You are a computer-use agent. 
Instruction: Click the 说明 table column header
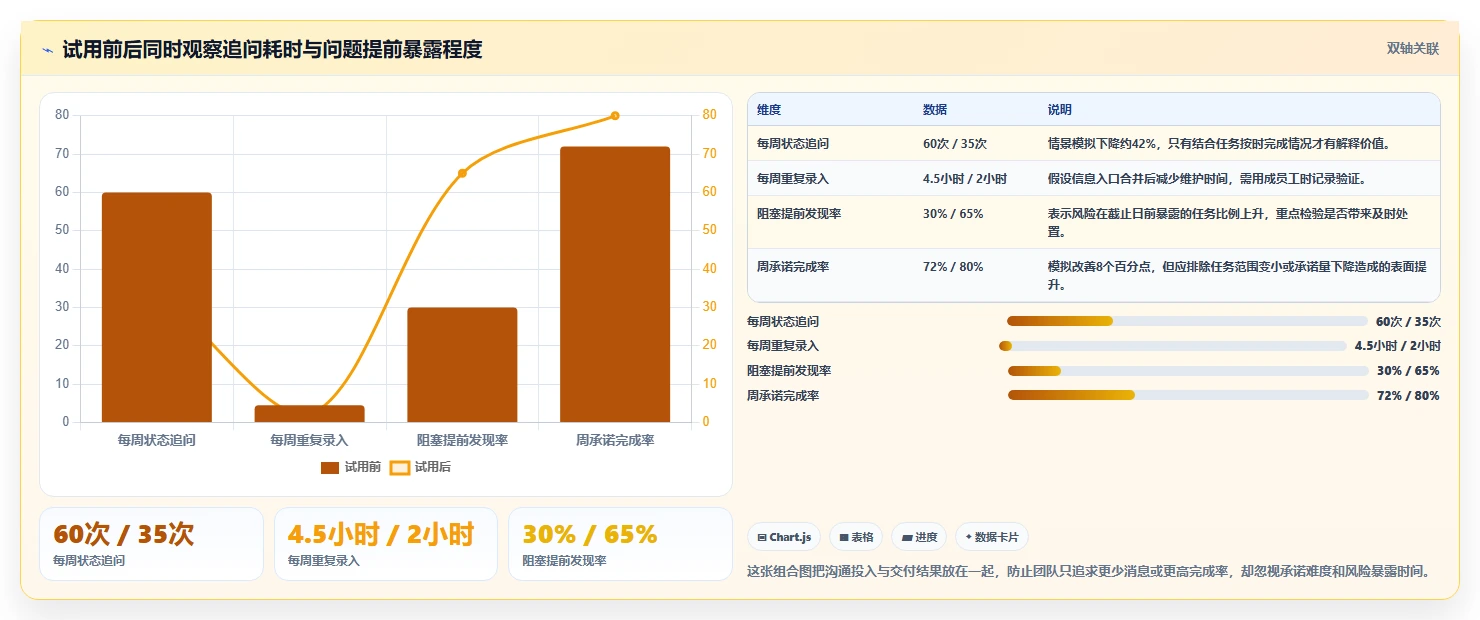coord(1060,109)
